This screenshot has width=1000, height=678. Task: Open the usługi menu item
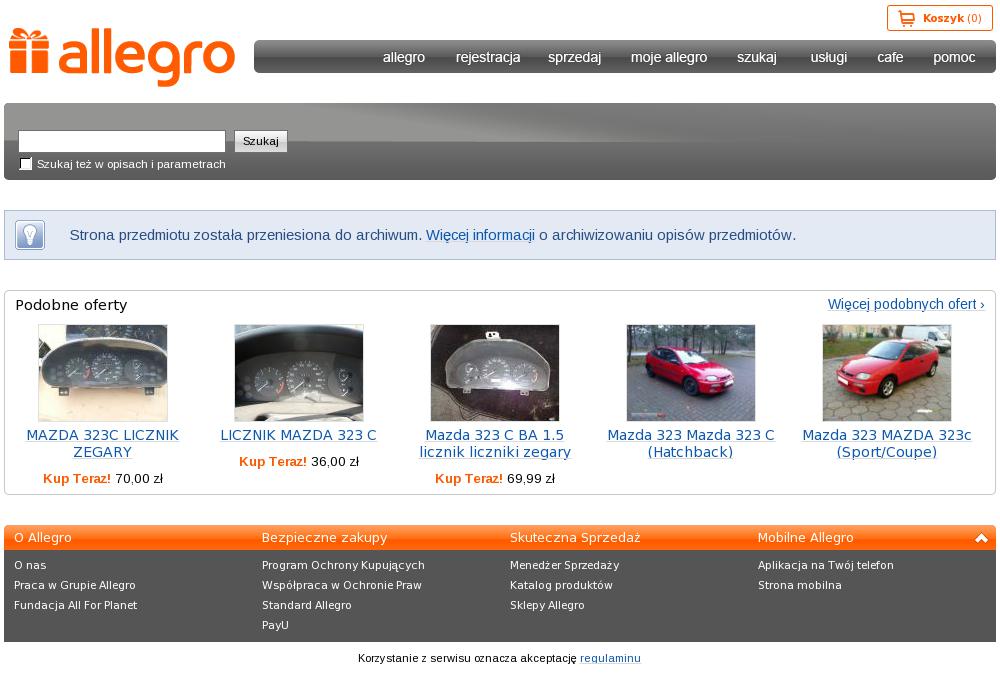click(828, 57)
